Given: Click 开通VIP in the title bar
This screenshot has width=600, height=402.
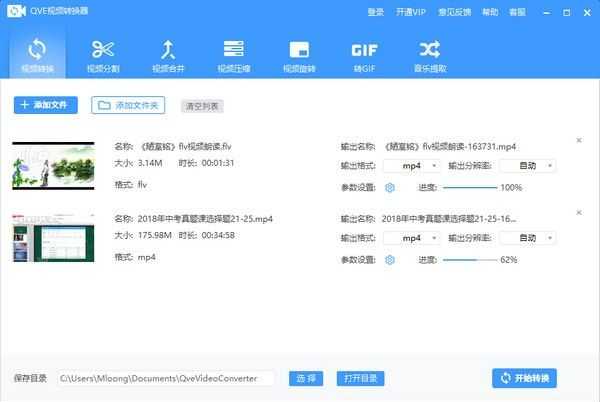Looking at the screenshot, I should (x=411, y=12).
